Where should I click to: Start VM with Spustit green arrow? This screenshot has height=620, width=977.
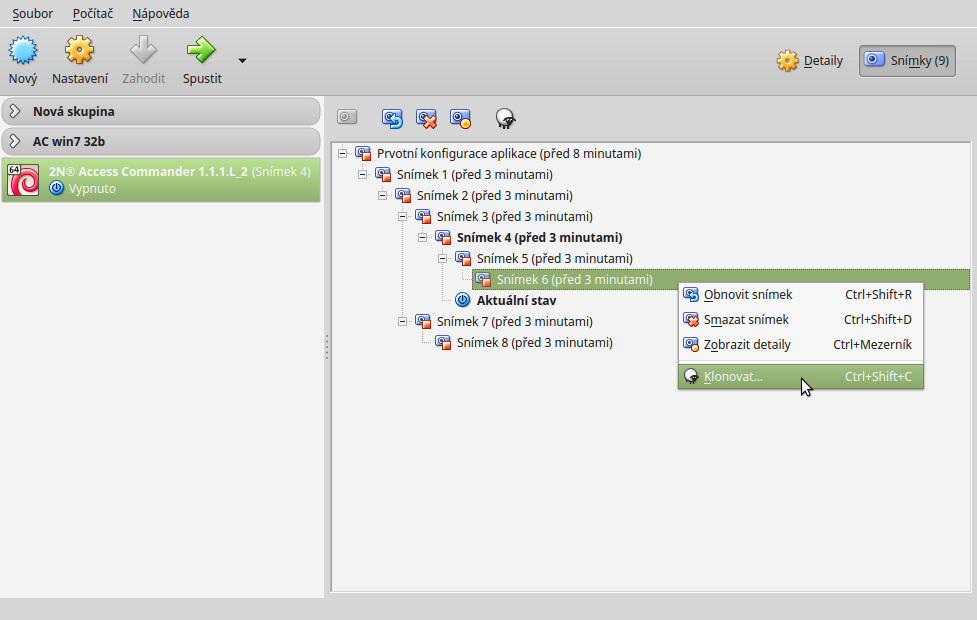tap(201, 50)
